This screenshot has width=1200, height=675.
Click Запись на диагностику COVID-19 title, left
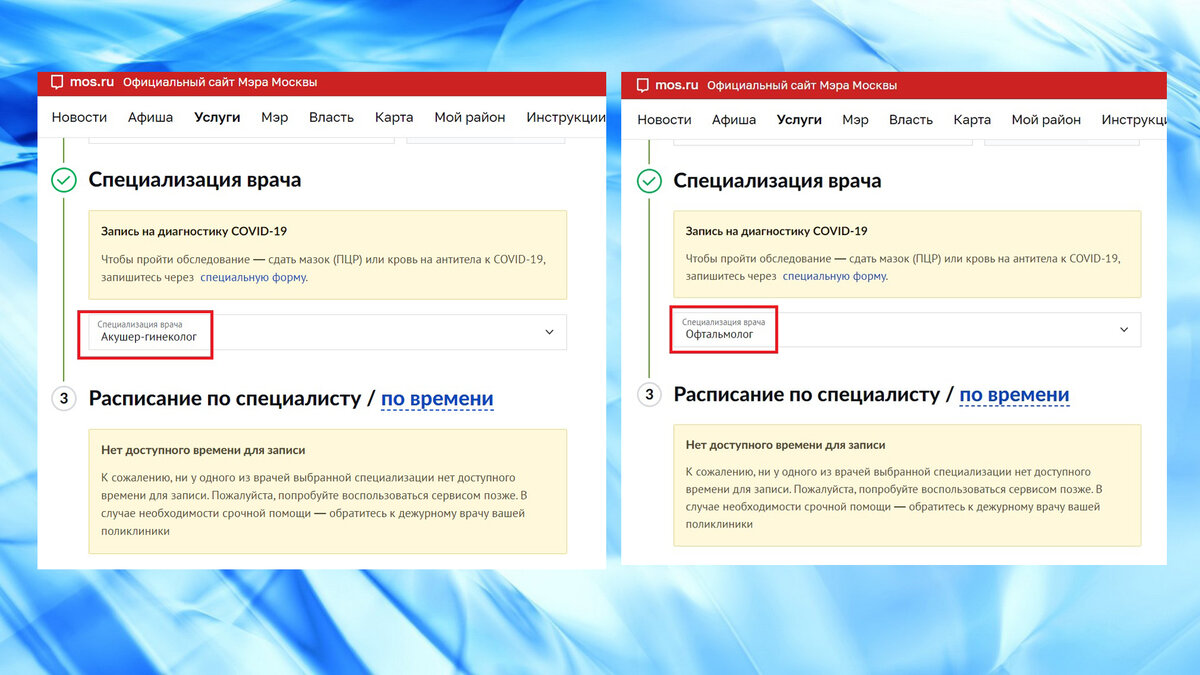[194, 231]
